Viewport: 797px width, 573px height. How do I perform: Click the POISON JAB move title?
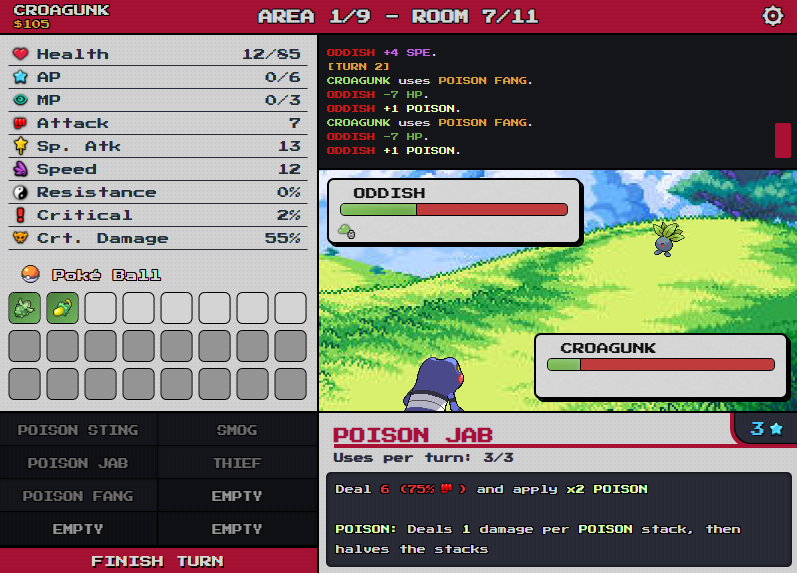(413, 435)
